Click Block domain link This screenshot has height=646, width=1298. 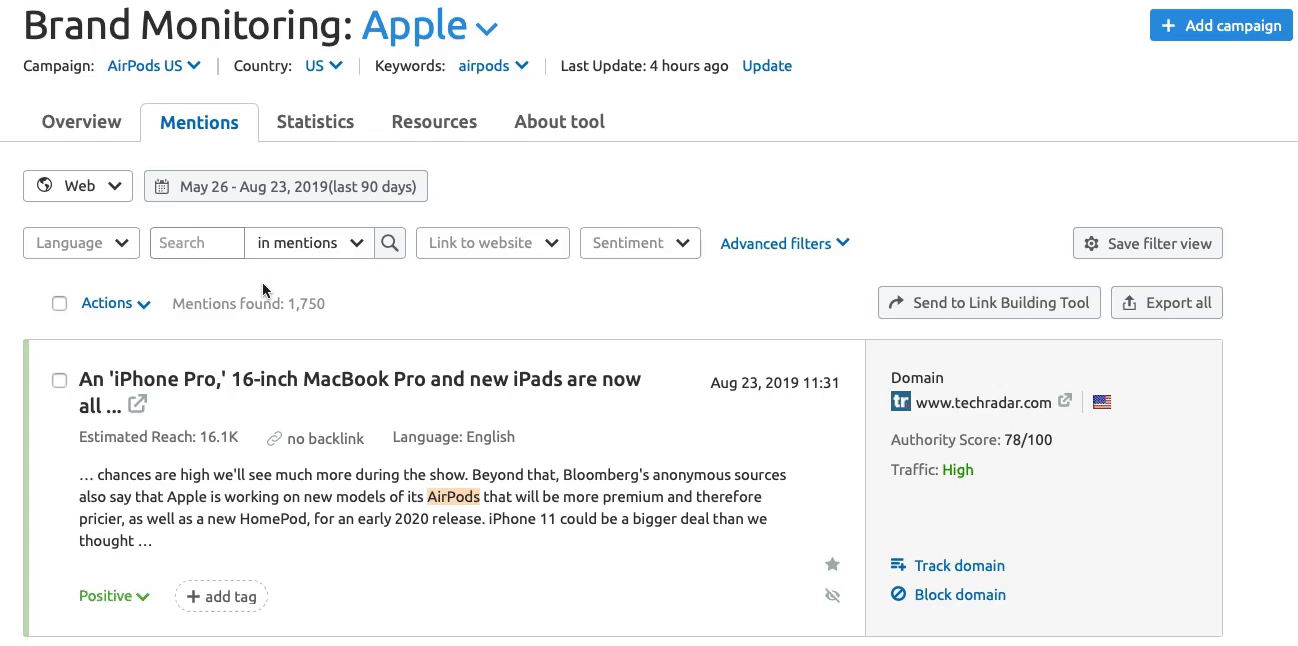tap(948, 594)
